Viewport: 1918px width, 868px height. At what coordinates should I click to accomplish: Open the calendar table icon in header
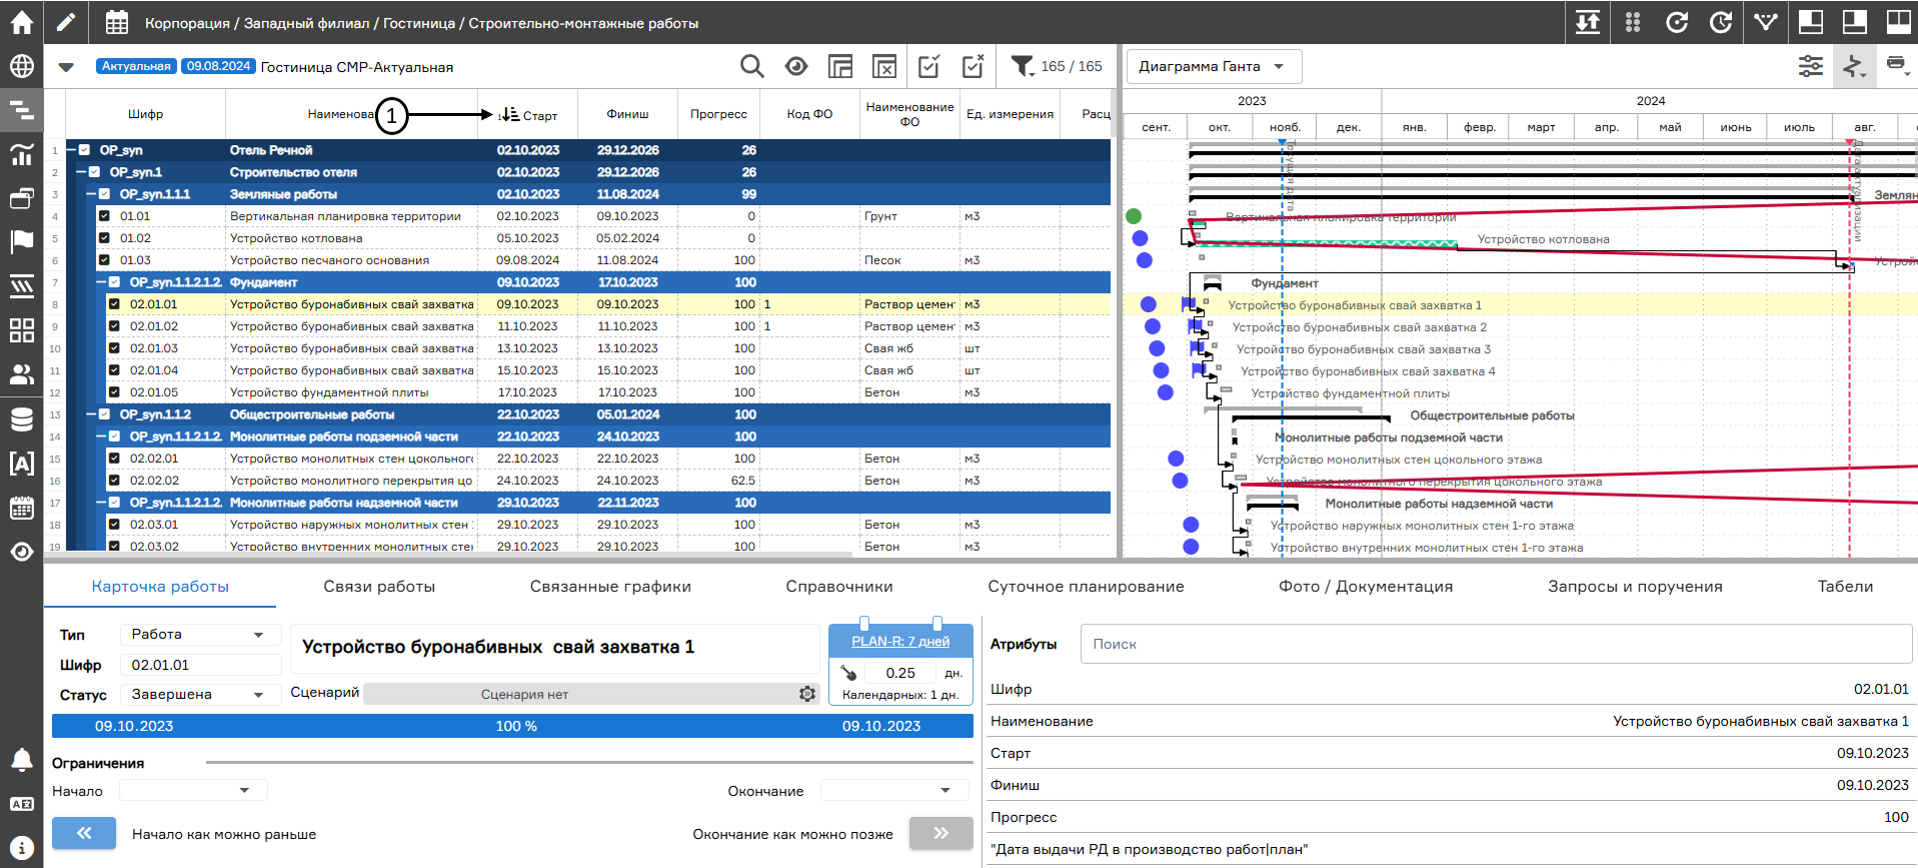coord(117,22)
